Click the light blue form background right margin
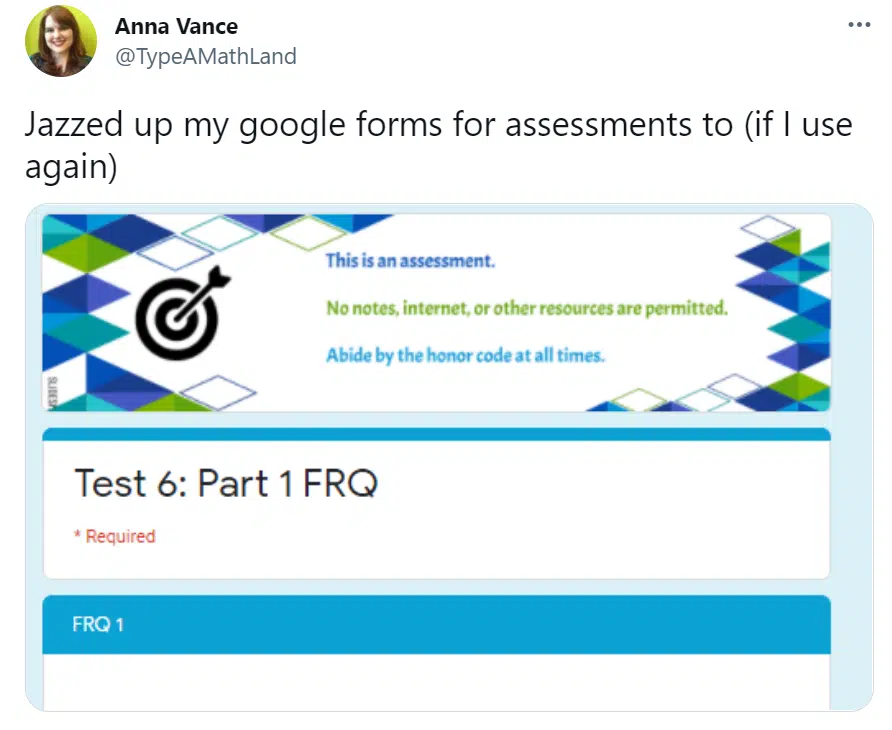The height and width of the screenshot is (730, 892). click(852, 455)
